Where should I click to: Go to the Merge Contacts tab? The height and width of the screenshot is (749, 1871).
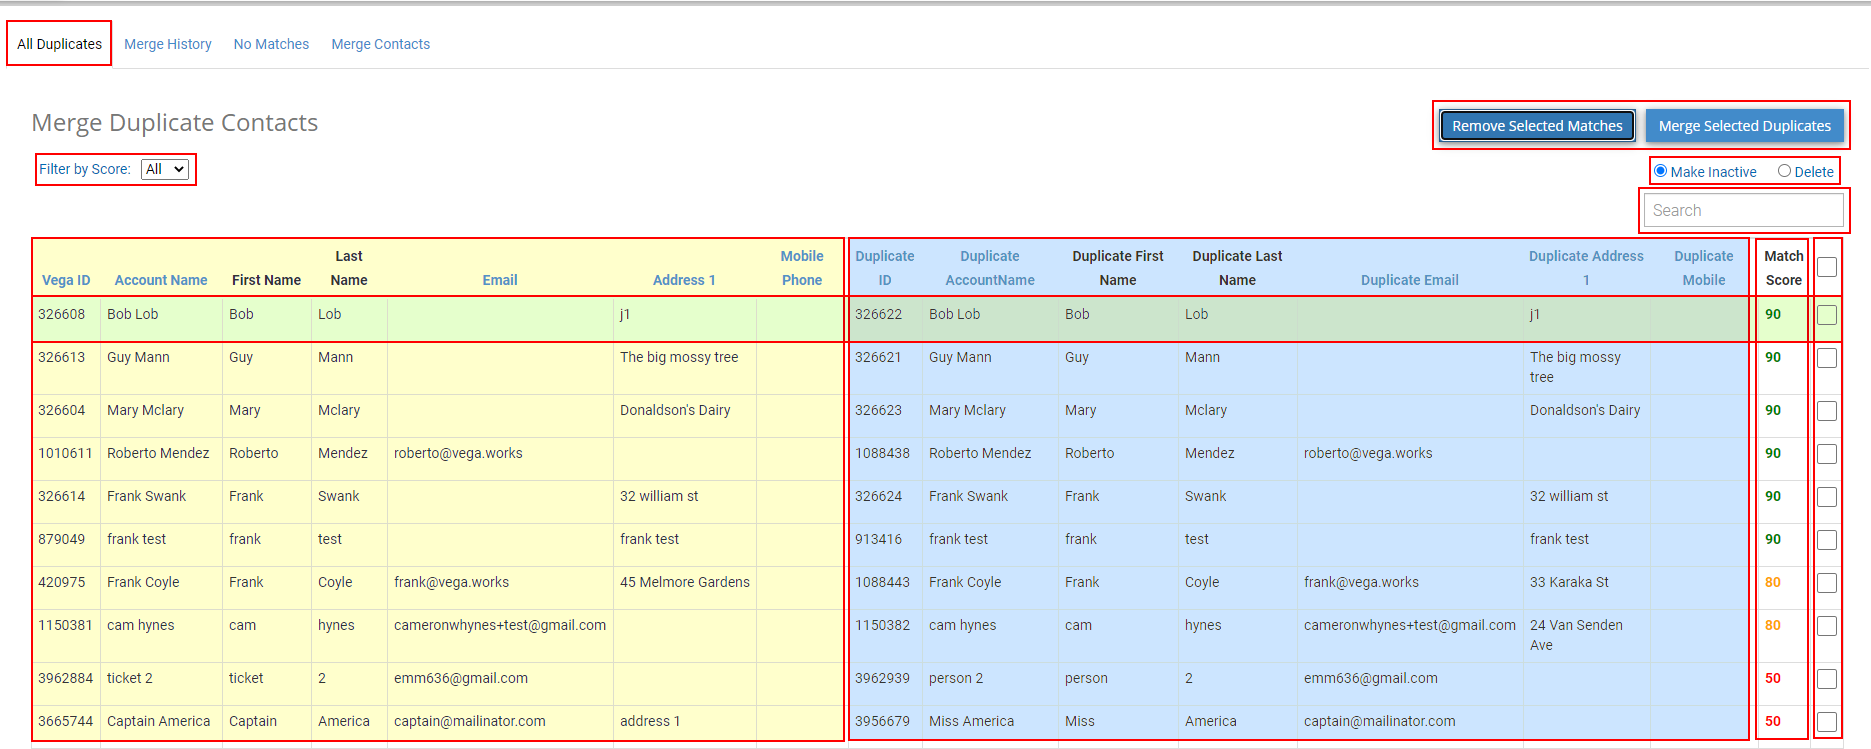381,44
